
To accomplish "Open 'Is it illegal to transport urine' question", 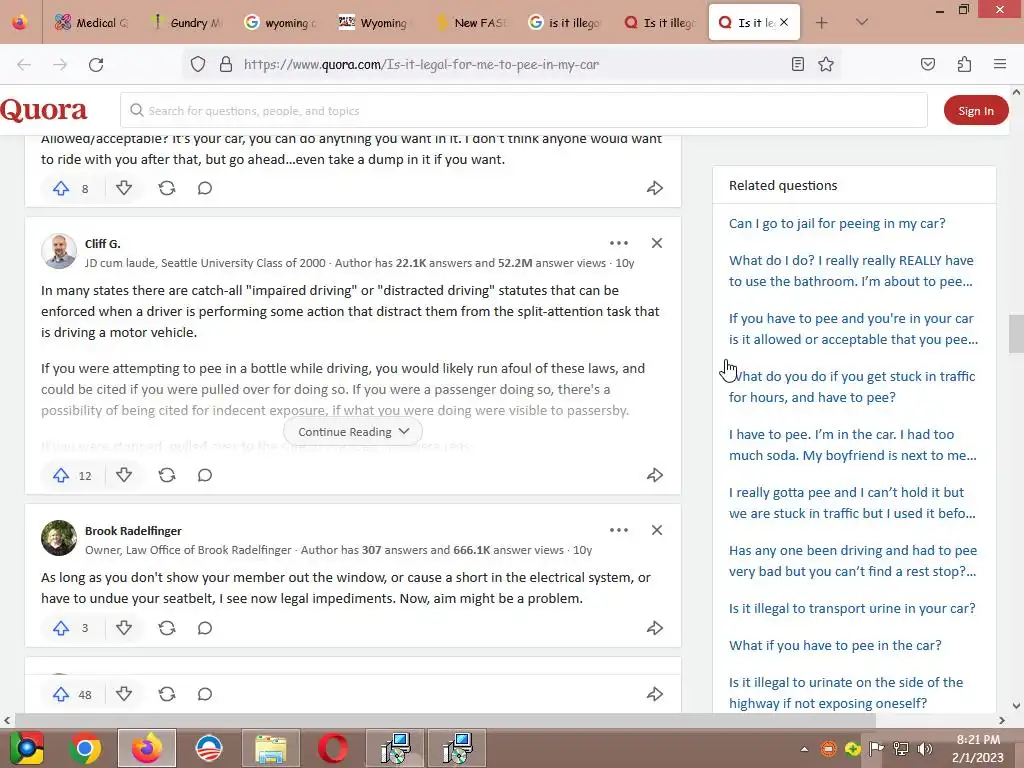I will tap(852, 609).
